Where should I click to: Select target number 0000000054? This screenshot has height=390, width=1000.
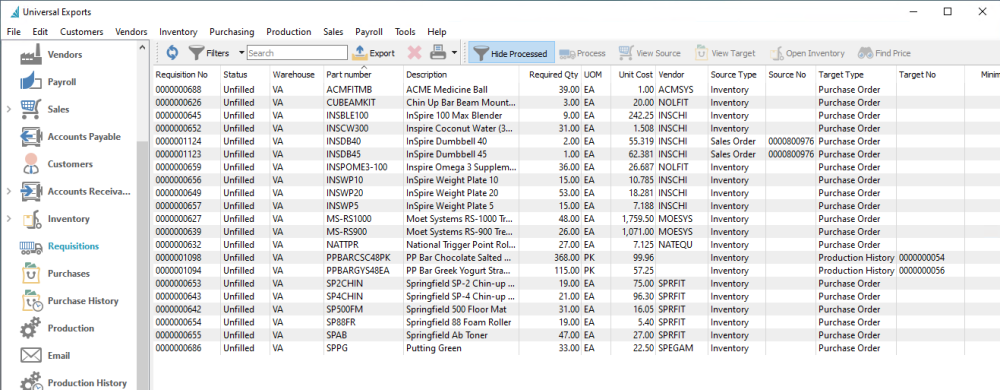(922, 257)
